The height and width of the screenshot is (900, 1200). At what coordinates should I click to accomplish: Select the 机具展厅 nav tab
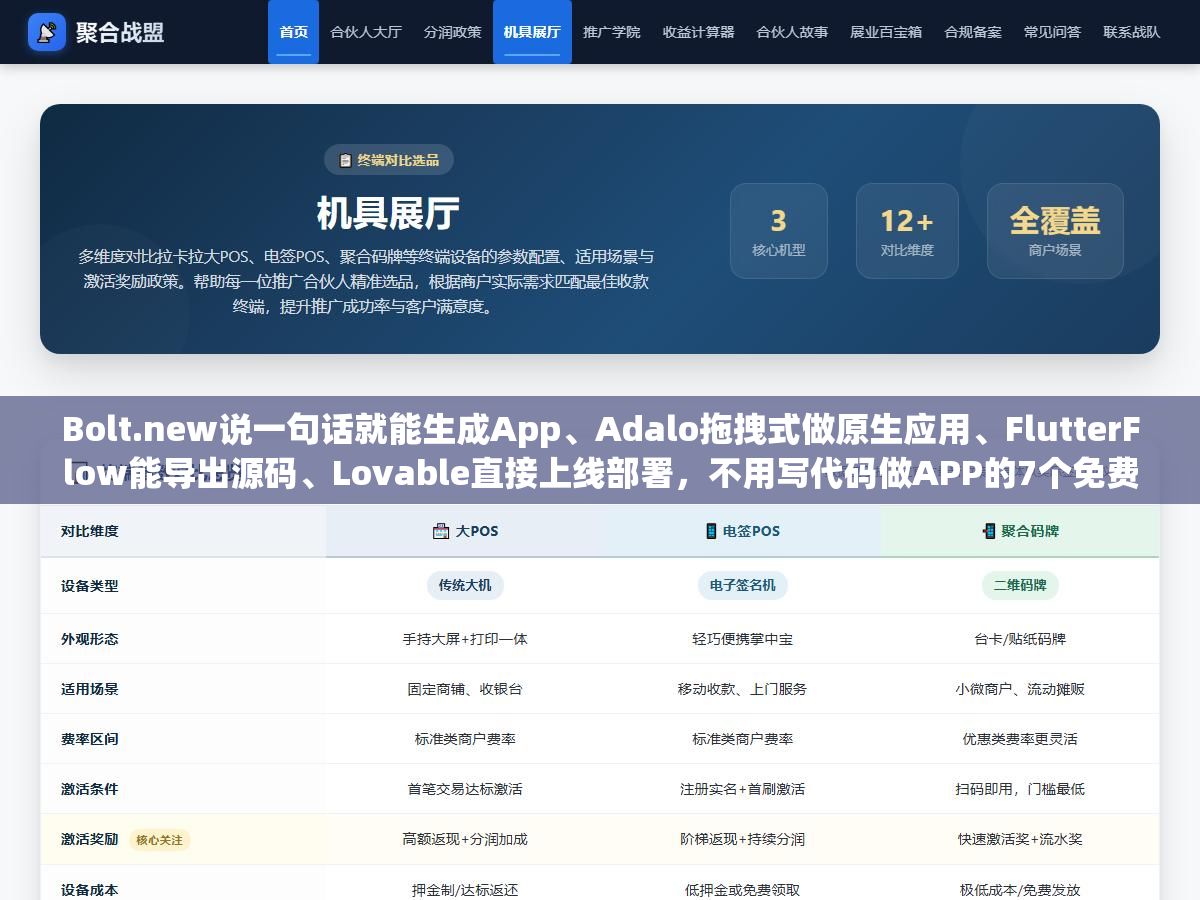pos(532,32)
